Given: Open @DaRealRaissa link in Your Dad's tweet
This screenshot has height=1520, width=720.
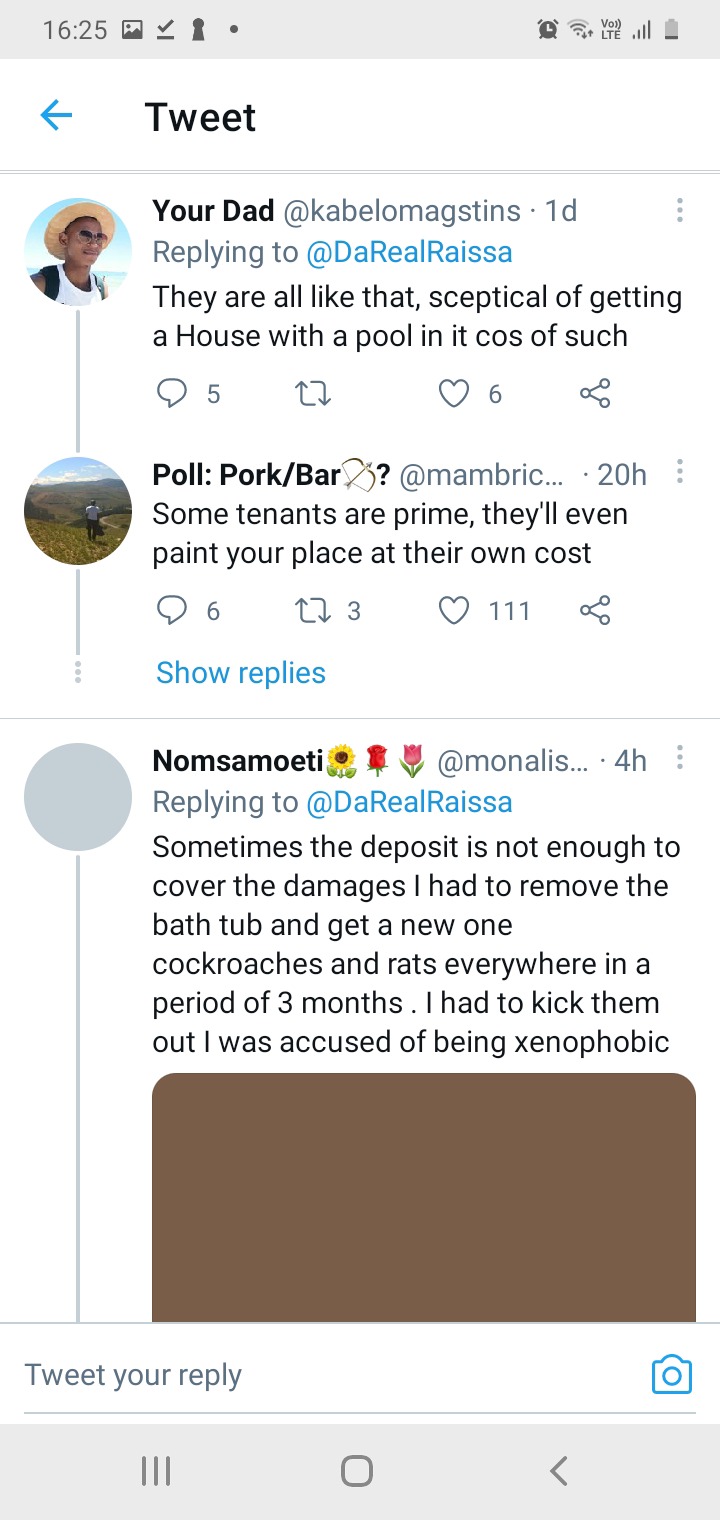Looking at the screenshot, I should 409,252.
